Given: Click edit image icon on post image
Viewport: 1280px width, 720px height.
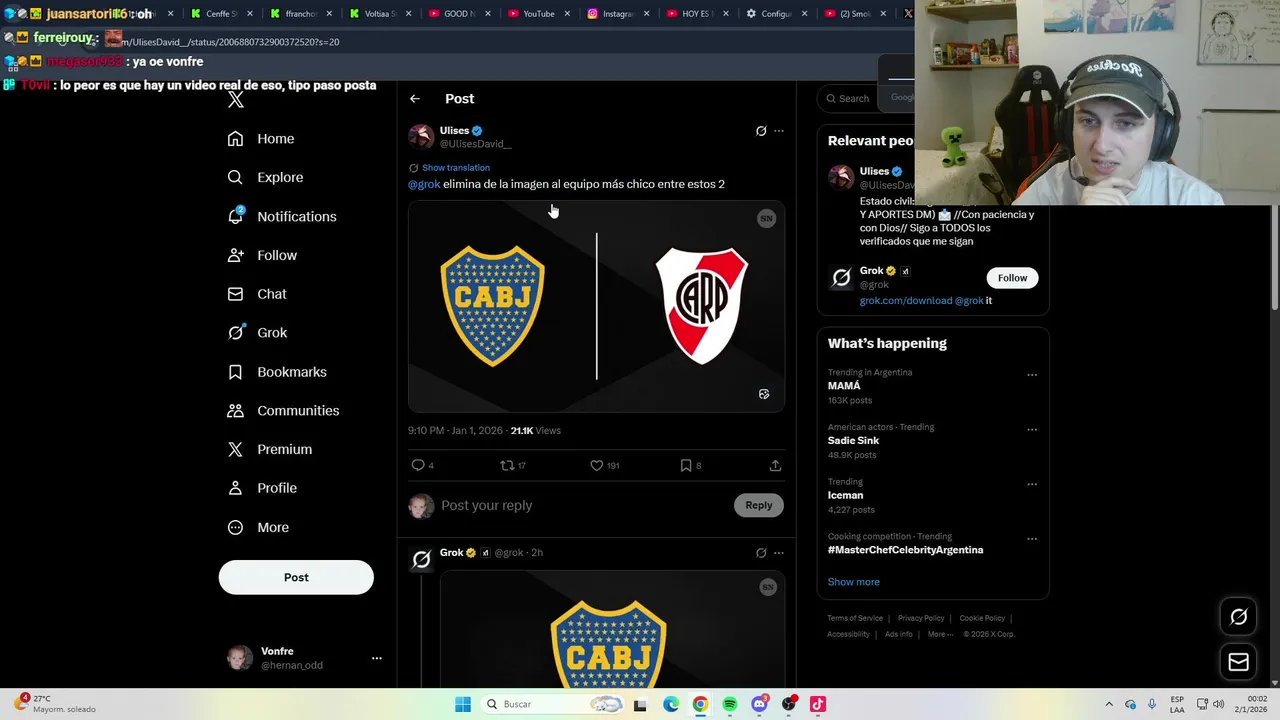Looking at the screenshot, I should [764, 394].
